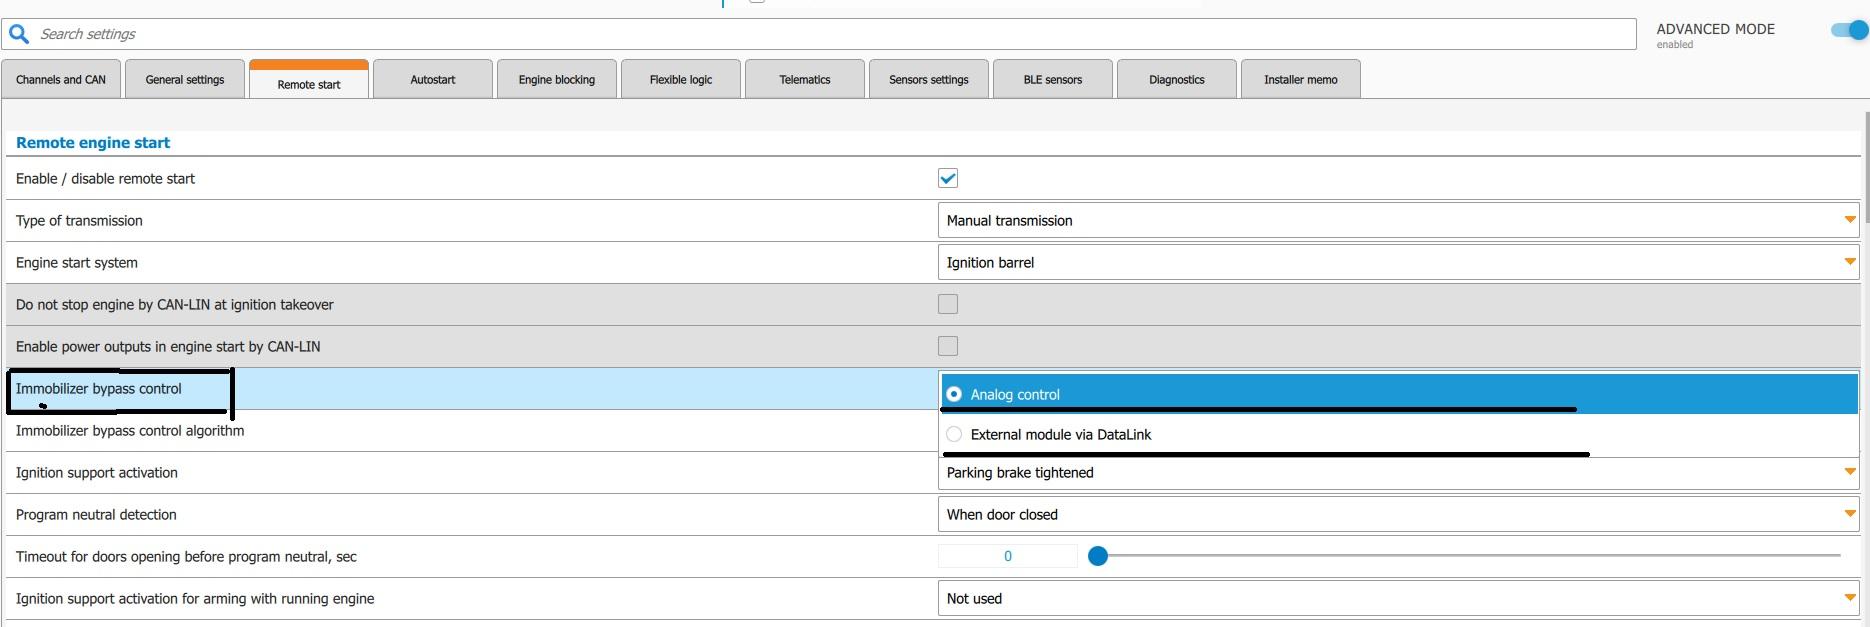The width and height of the screenshot is (1870, 627).
Task: Switch to the Telematics tab
Action: click(x=805, y=80)
